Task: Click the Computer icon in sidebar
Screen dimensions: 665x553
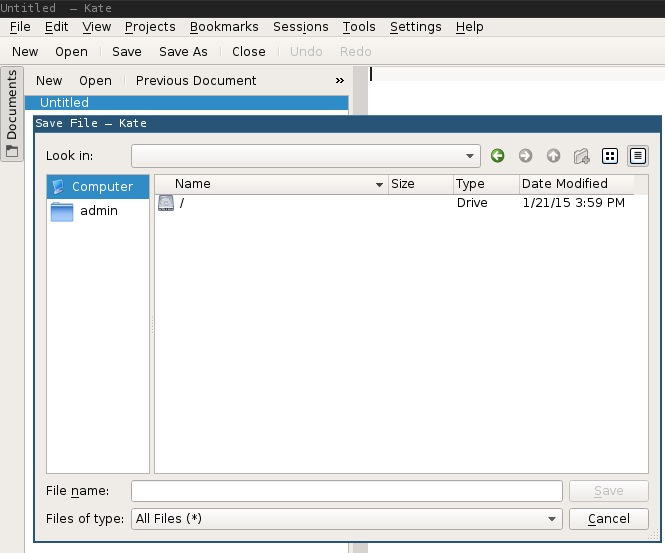Action: [x=59, y=187]
